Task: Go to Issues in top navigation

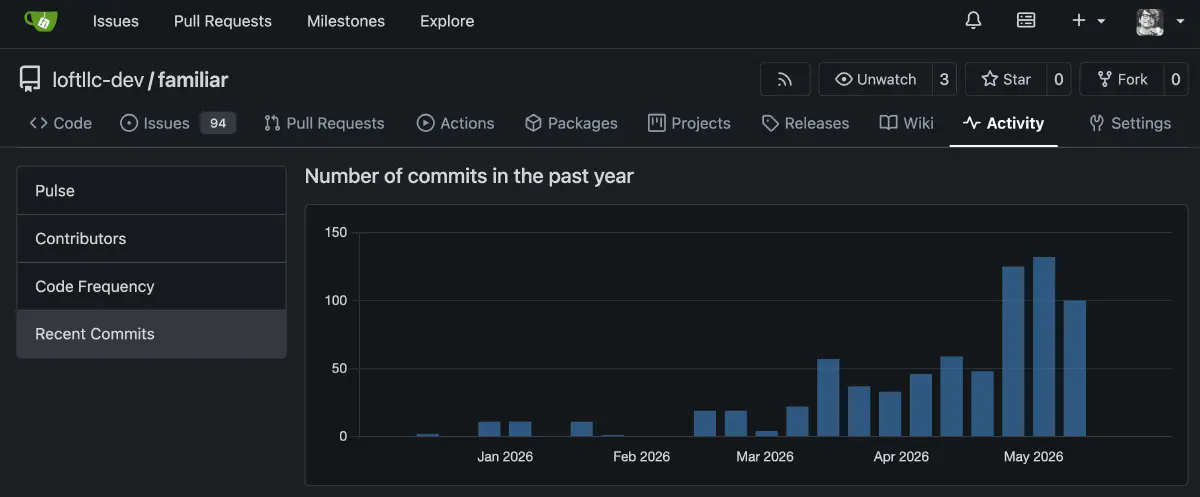Action: 116,21
